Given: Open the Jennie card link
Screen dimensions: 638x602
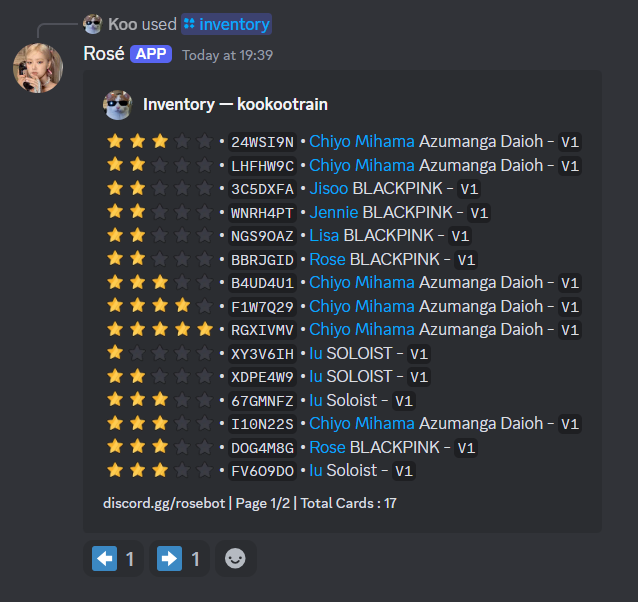Looking at the screenshot, I should click(x=334, y=212).
